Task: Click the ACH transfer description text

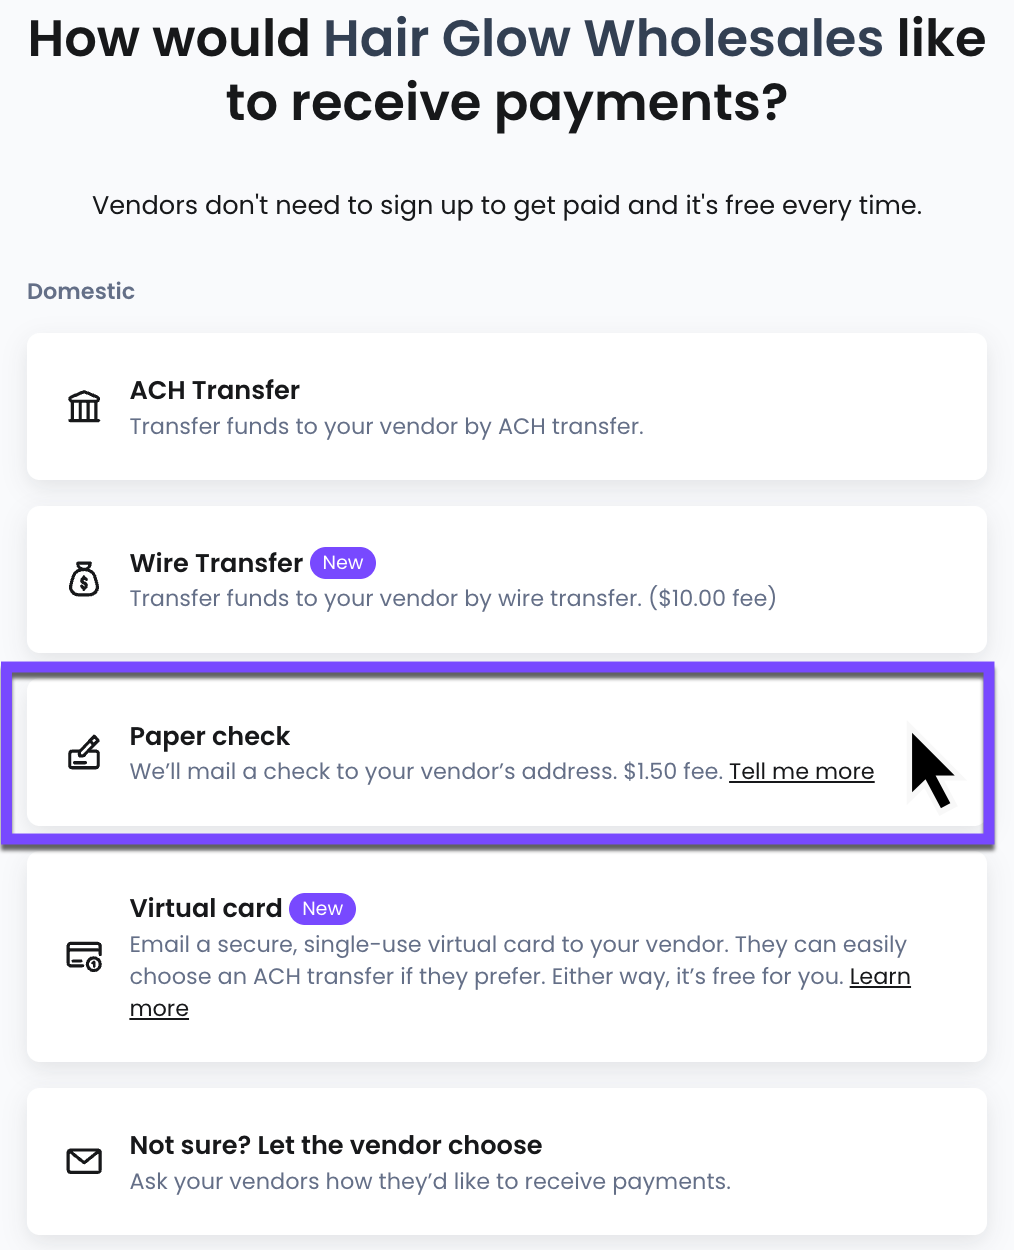Action: (387, 426)
